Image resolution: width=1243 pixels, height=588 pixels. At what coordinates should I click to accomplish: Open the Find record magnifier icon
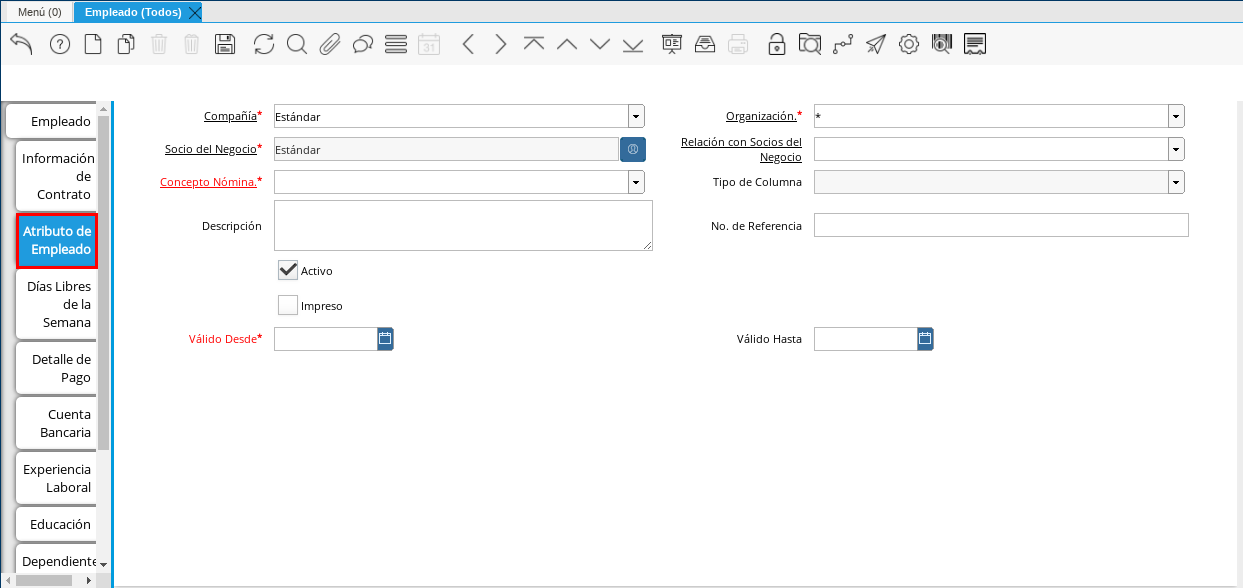pyautogui.click(x=297, y=44)
